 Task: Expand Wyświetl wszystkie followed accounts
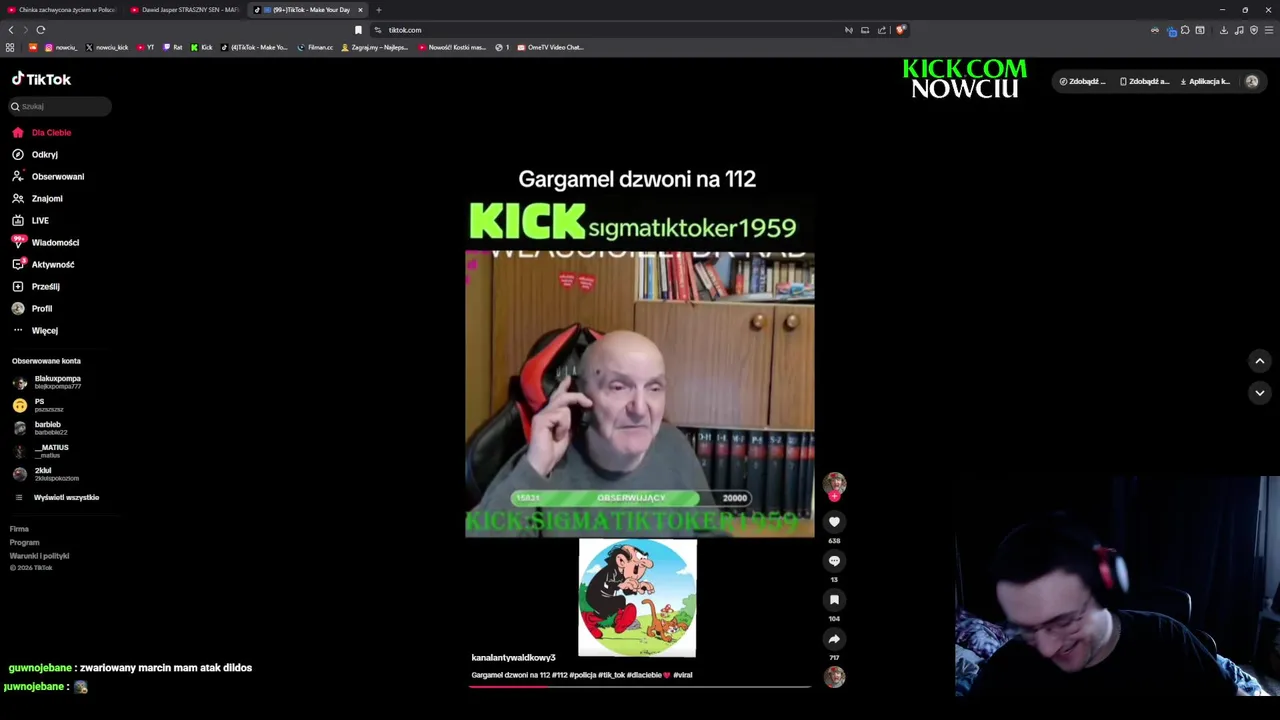coord(56,498)
